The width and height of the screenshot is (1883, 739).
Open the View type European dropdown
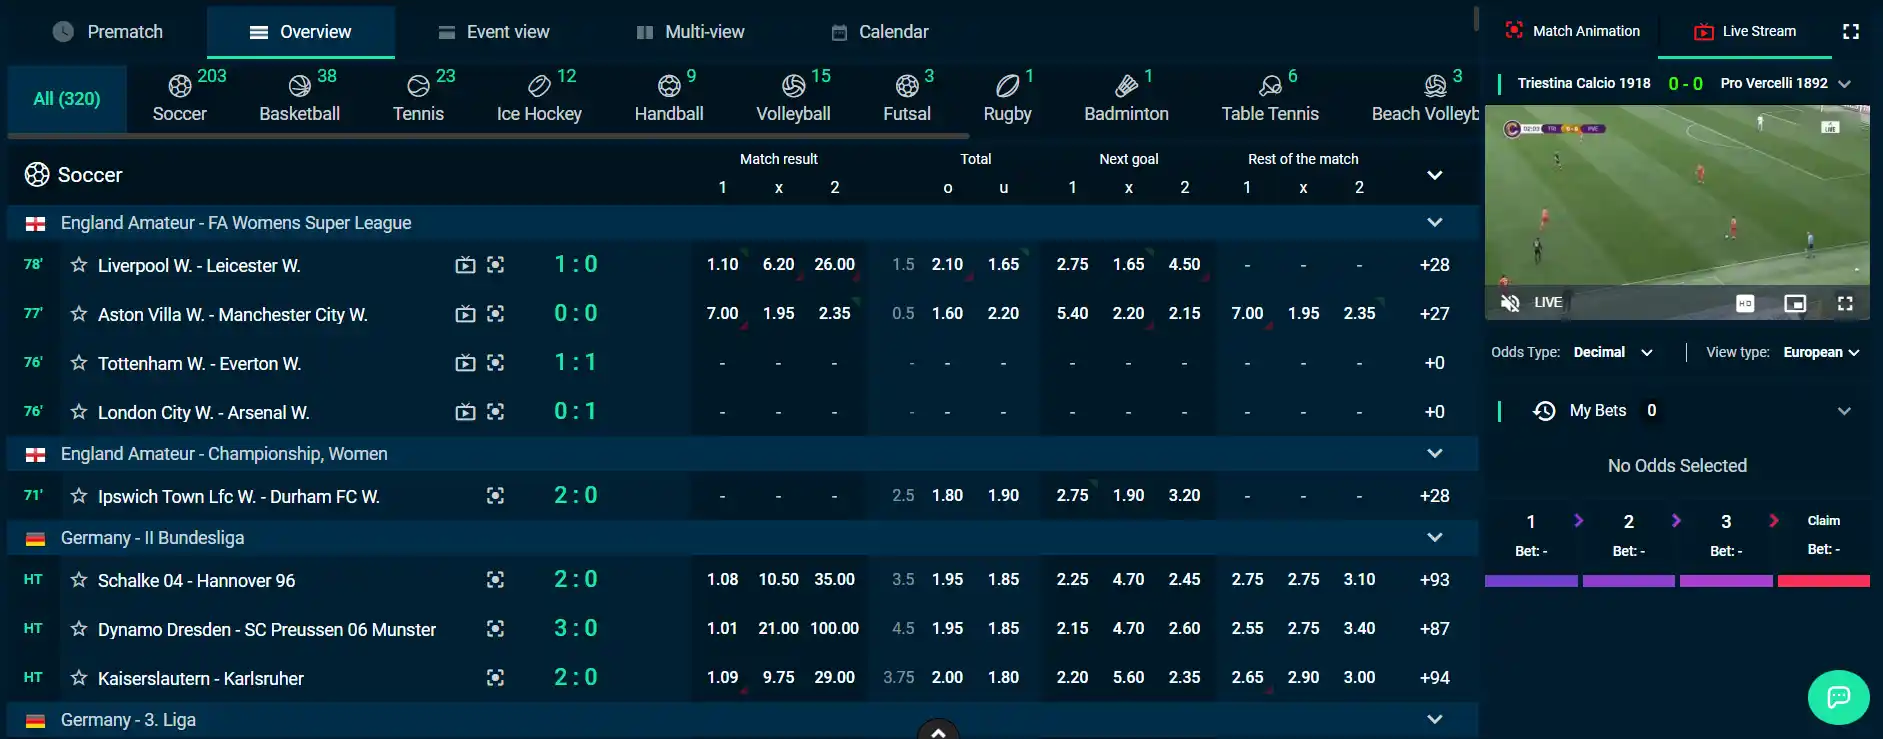tap(1821, 352)
